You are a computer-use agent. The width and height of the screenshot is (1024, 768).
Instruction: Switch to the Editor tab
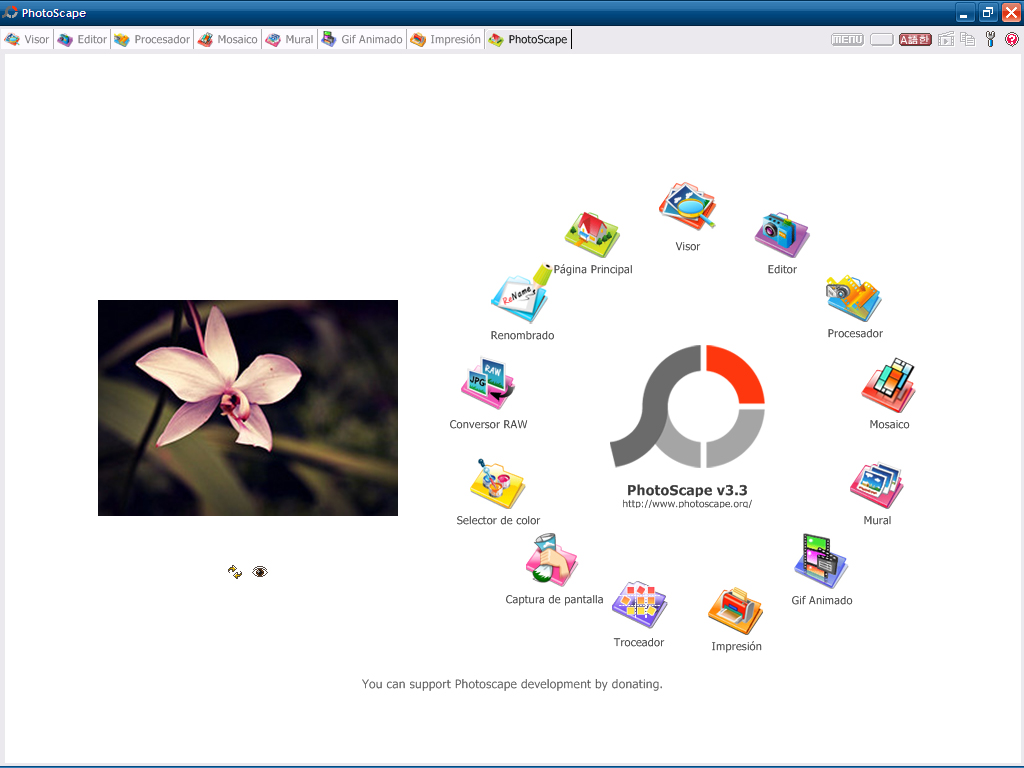point(82,39)
